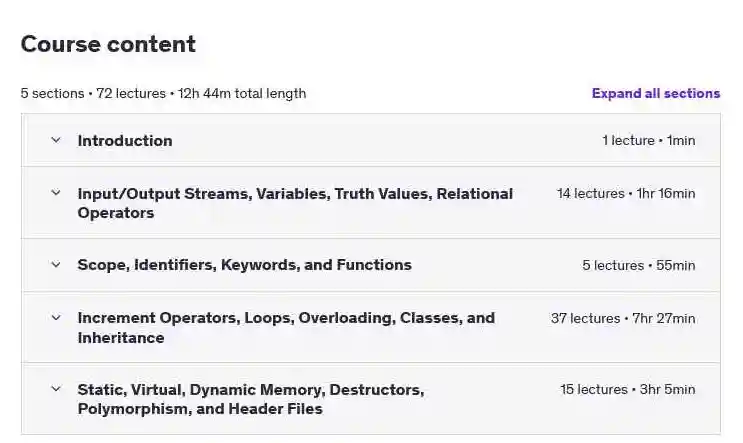The image size is (743, 443).
Task: Click the 14 lectures • 1hr 16min label
Action: (626, 193)
